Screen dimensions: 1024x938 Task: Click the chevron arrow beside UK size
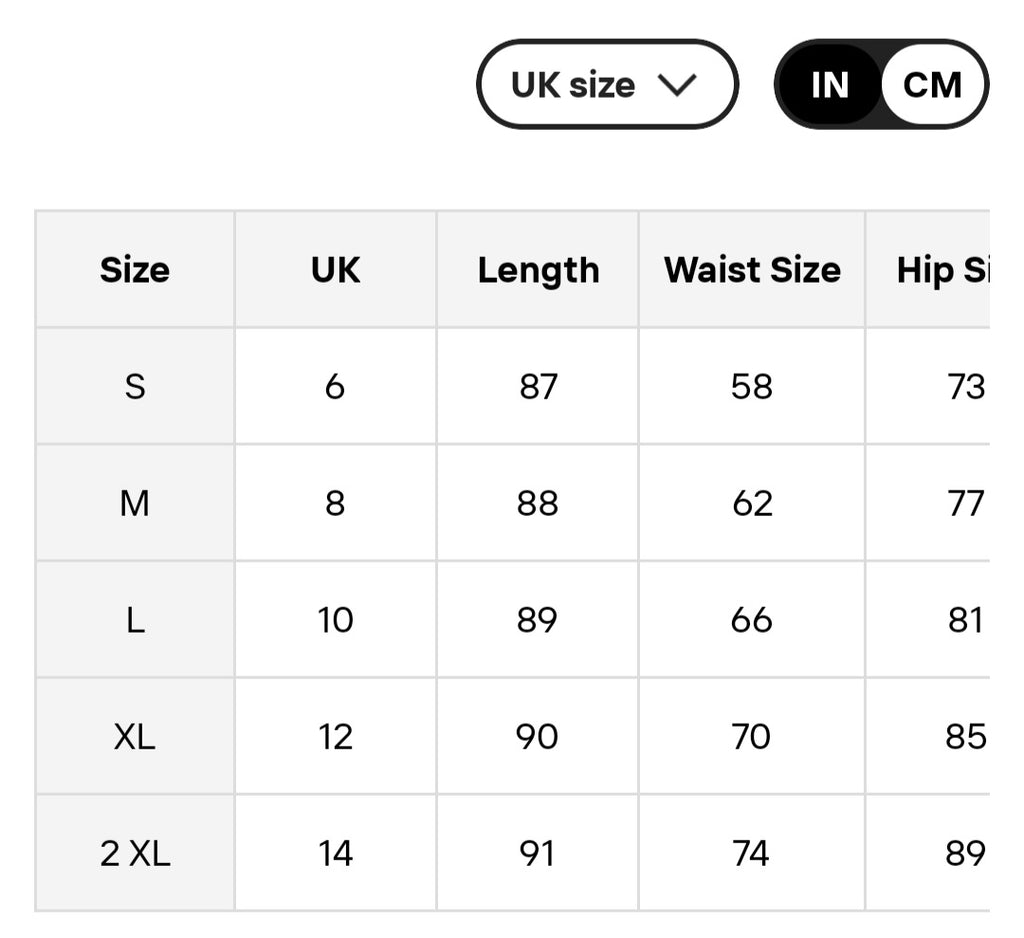(677, 85)
